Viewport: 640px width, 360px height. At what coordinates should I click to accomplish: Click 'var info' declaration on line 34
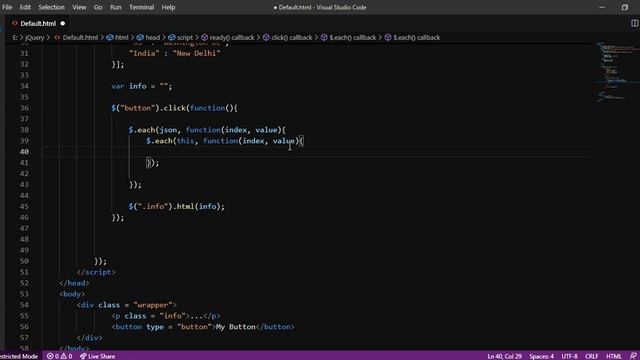pyautogui.click(x=129, y=86)
